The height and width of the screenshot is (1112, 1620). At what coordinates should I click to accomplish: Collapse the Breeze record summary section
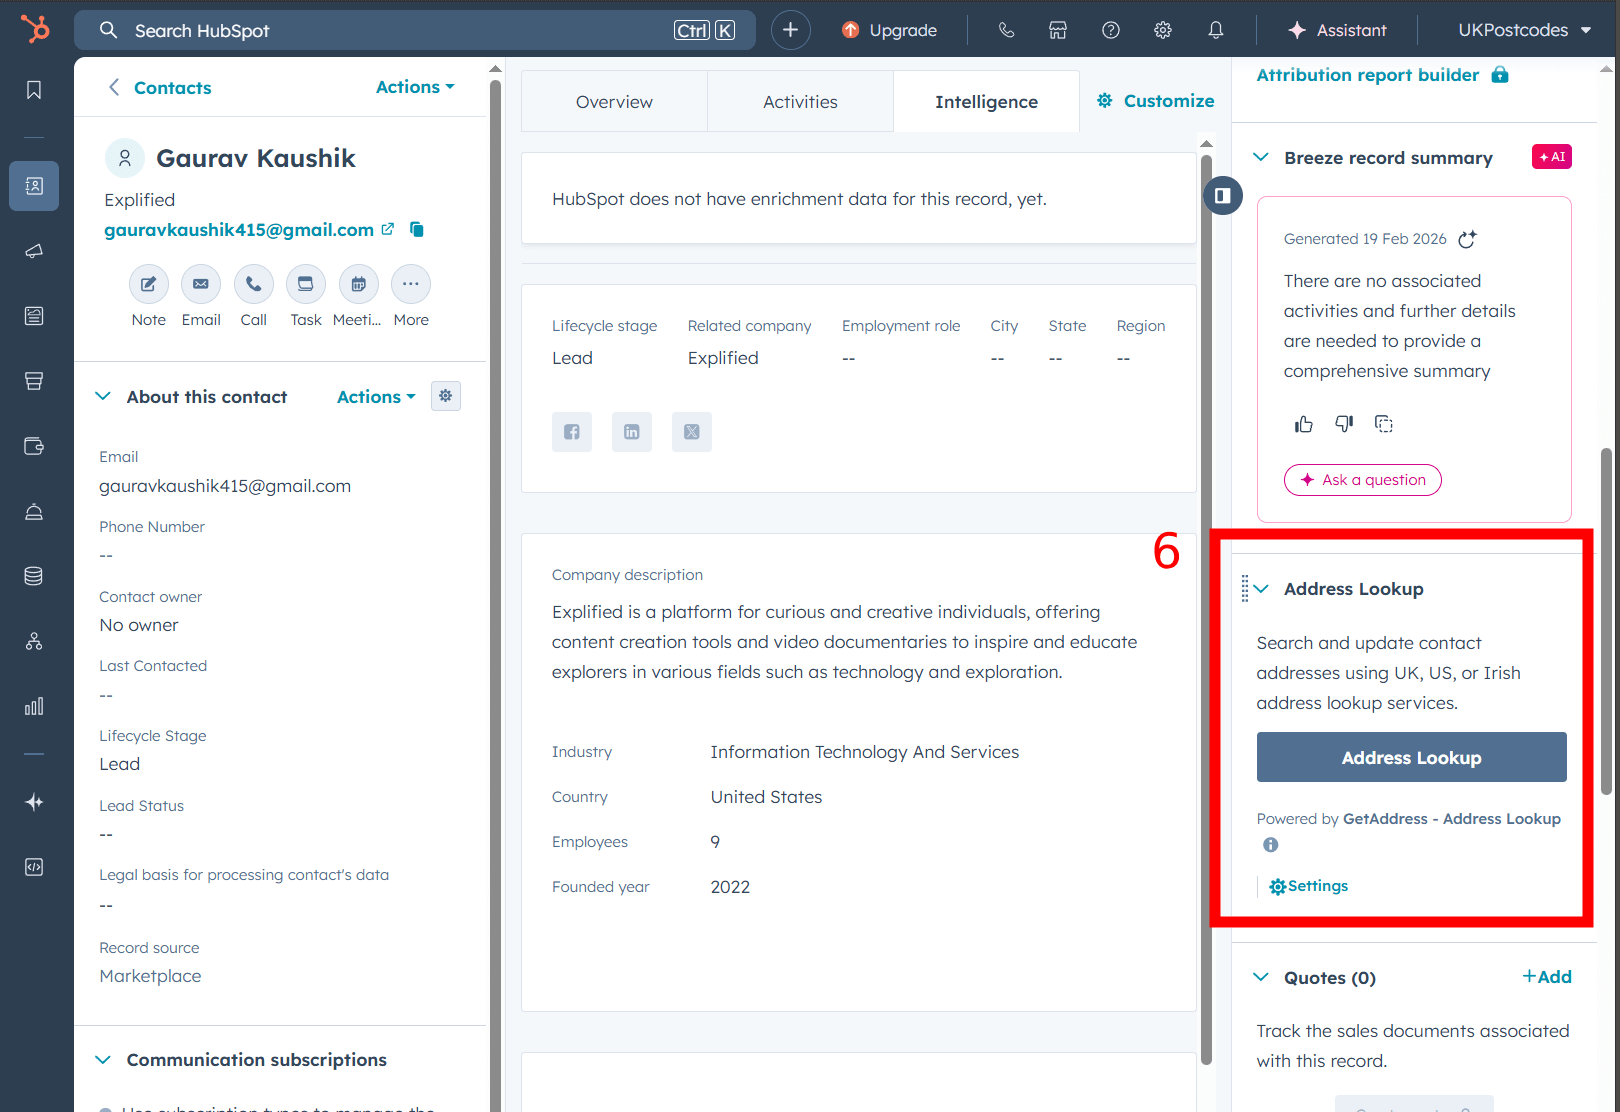[1260, 157]
